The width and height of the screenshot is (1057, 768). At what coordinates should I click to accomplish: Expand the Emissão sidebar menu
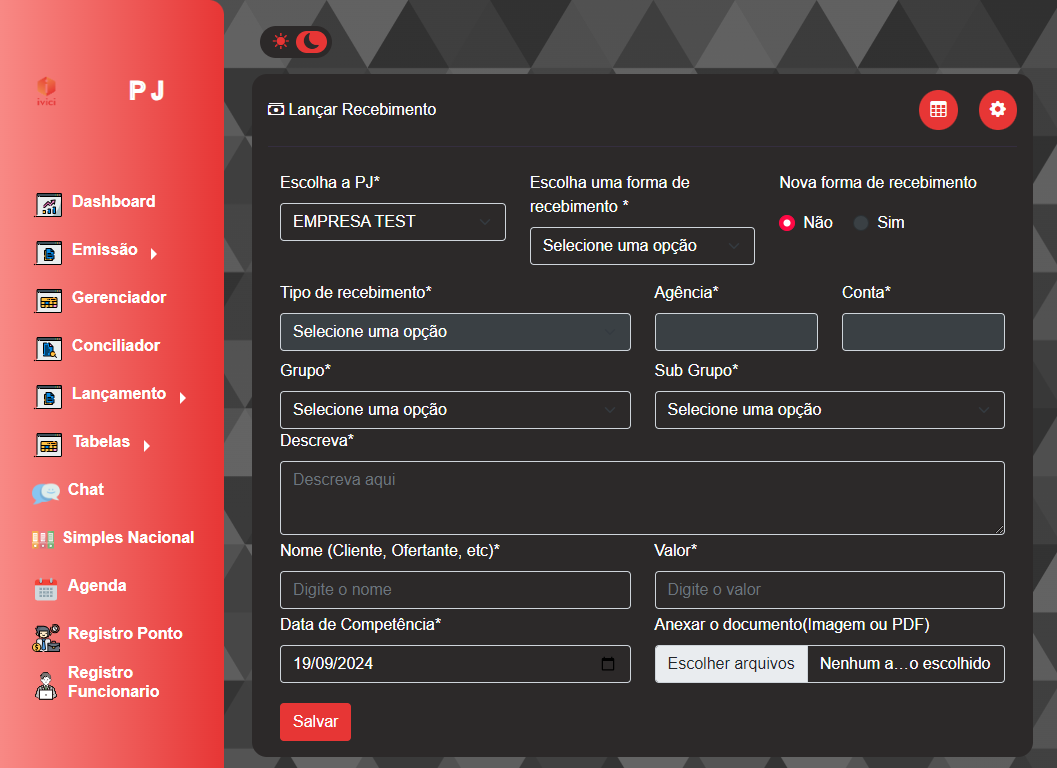click(x=104, y=250)
